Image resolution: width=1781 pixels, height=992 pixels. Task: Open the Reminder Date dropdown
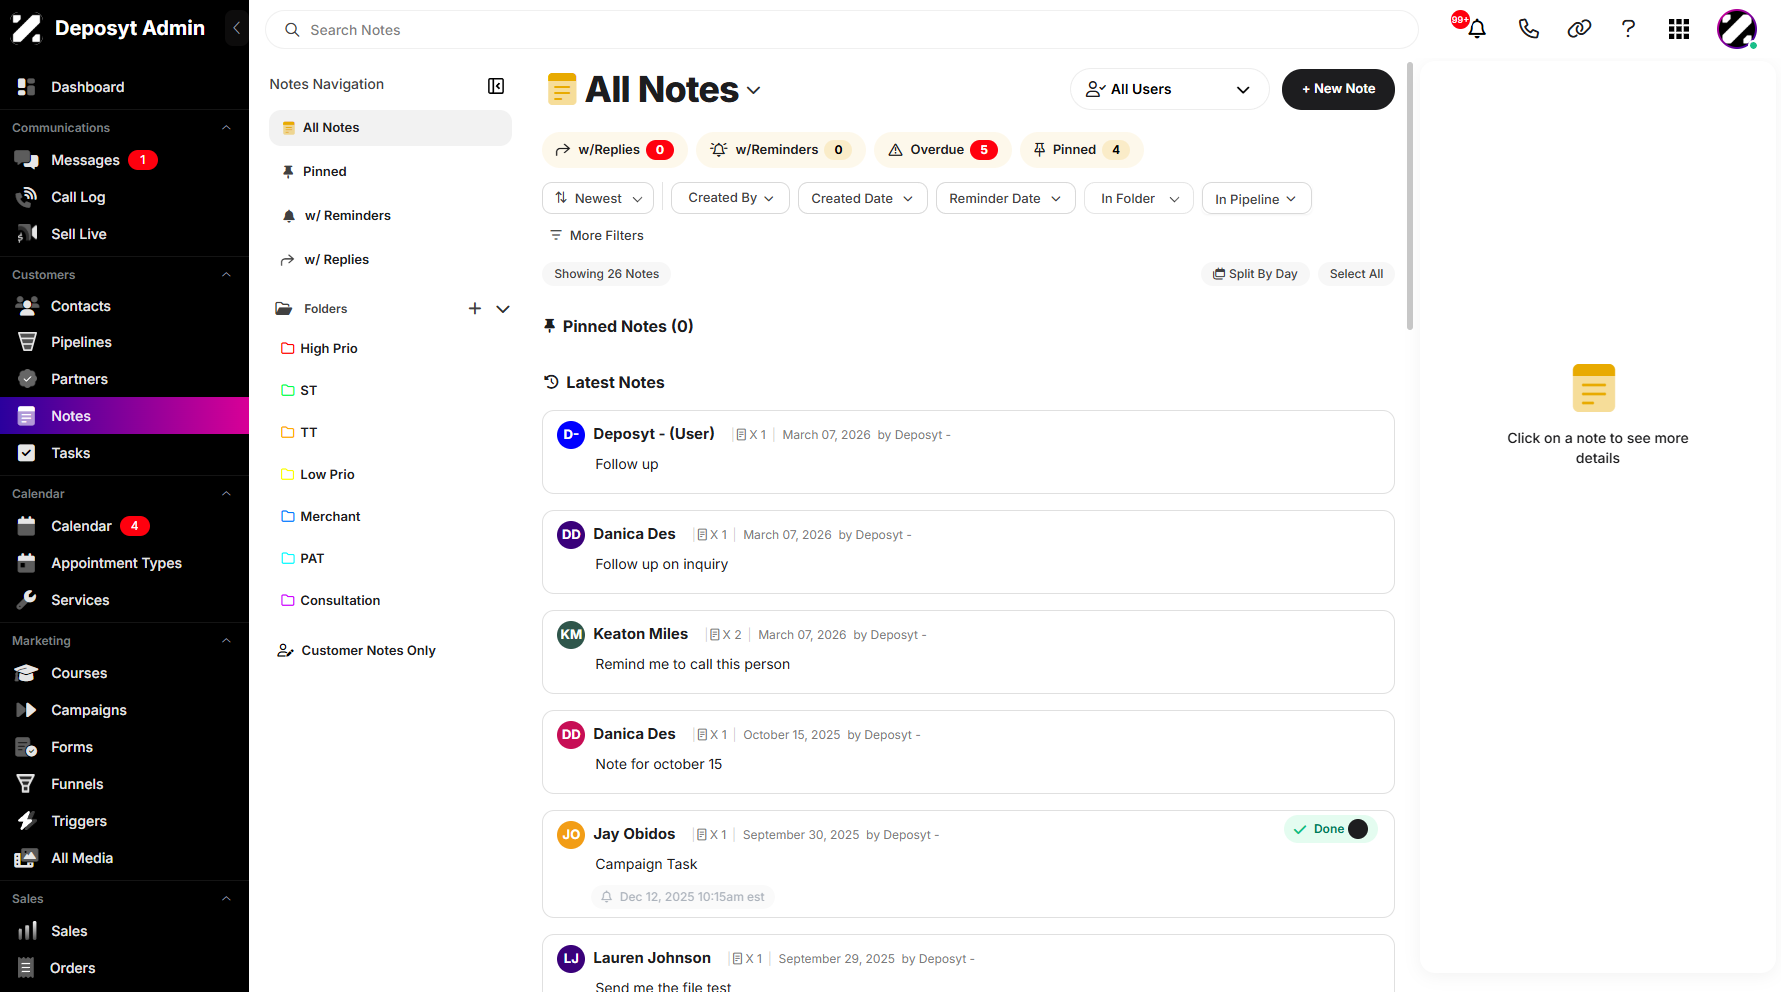click(1005, 198)
